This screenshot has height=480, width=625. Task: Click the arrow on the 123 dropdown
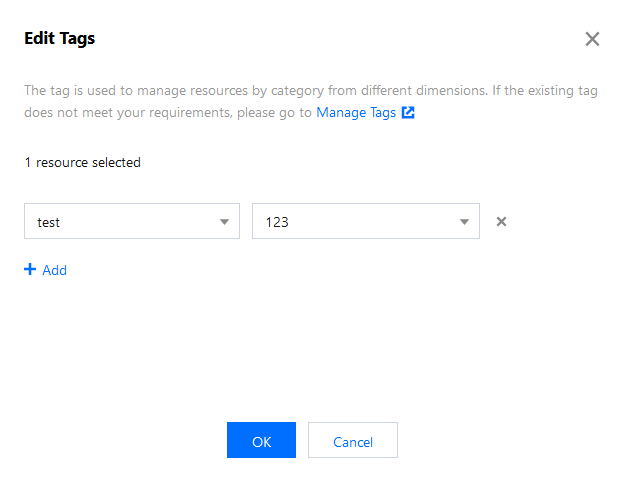point(464,222)
